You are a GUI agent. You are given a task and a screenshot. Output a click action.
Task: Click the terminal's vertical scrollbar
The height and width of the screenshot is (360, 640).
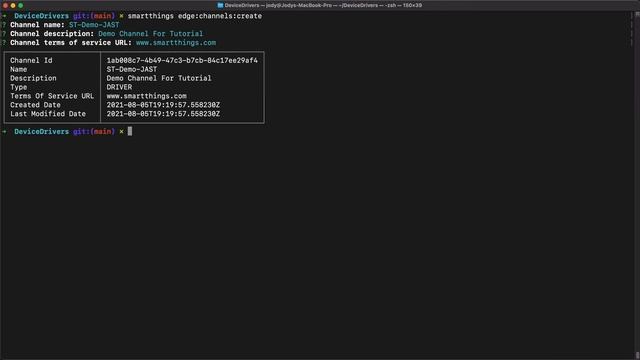coord(637,185)
